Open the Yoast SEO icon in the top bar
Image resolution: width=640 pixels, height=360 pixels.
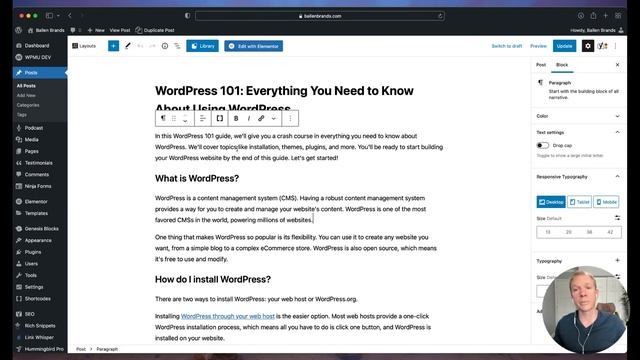click(x=602, y=46)
